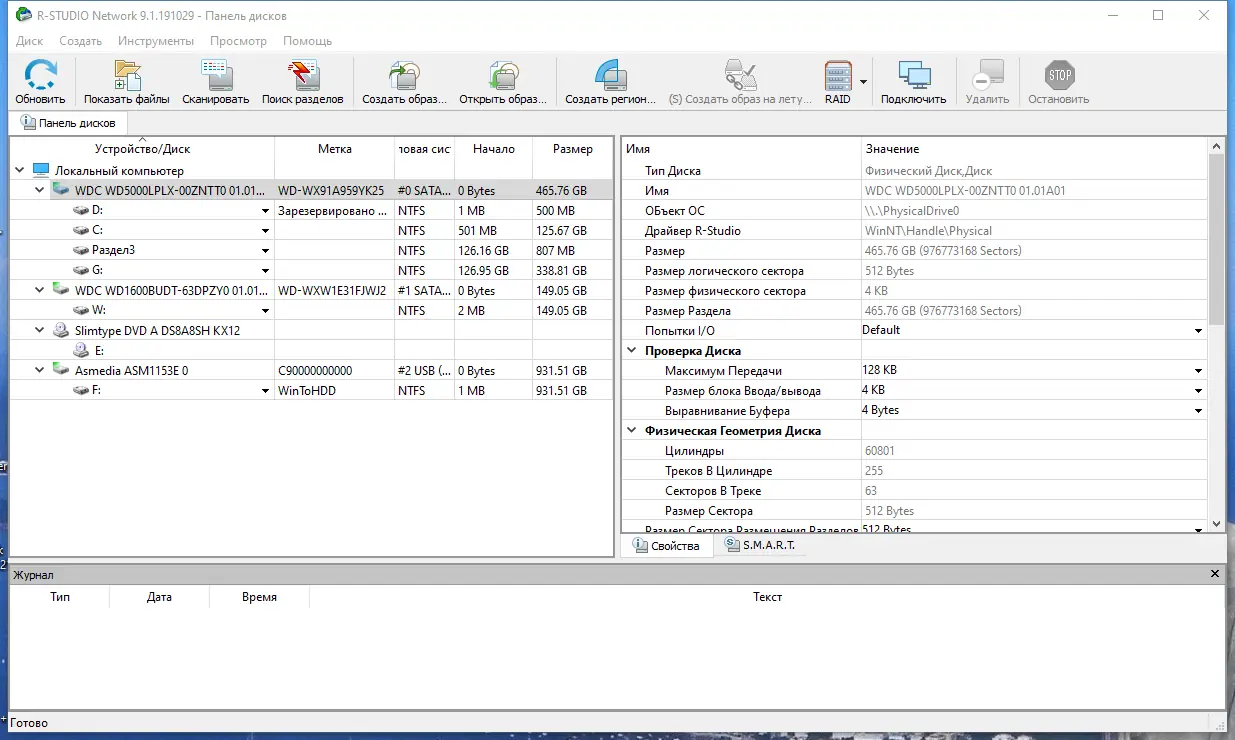Select the Панель дисков tab
This screenshot has width=1235, height=740.
(x=68, y=123)
